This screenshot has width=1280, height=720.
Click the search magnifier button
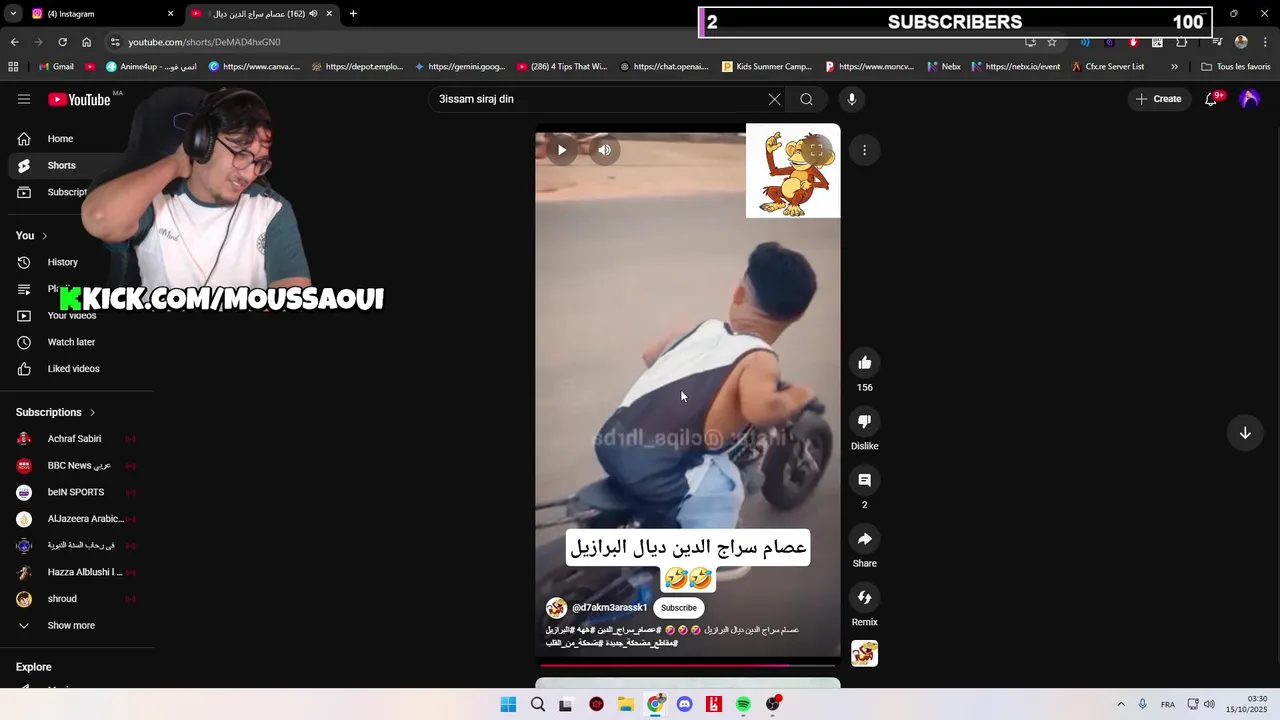click(806, 99)
